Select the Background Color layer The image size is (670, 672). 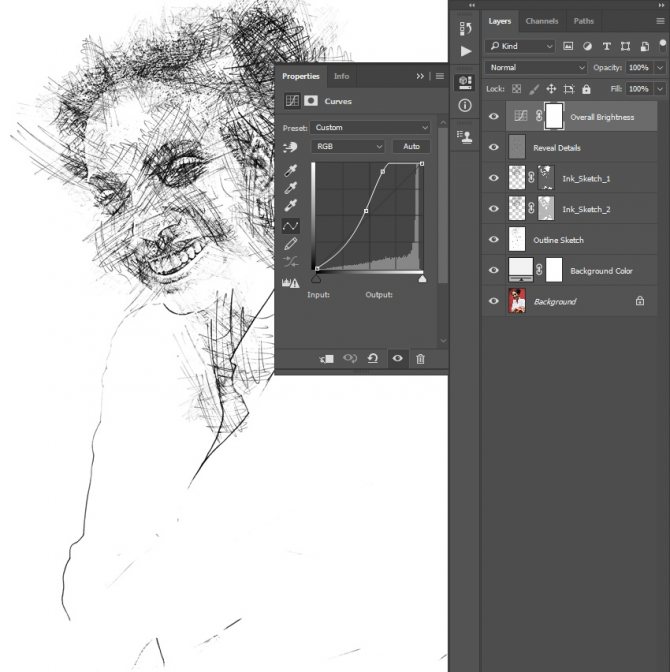[x=602, y=271]
